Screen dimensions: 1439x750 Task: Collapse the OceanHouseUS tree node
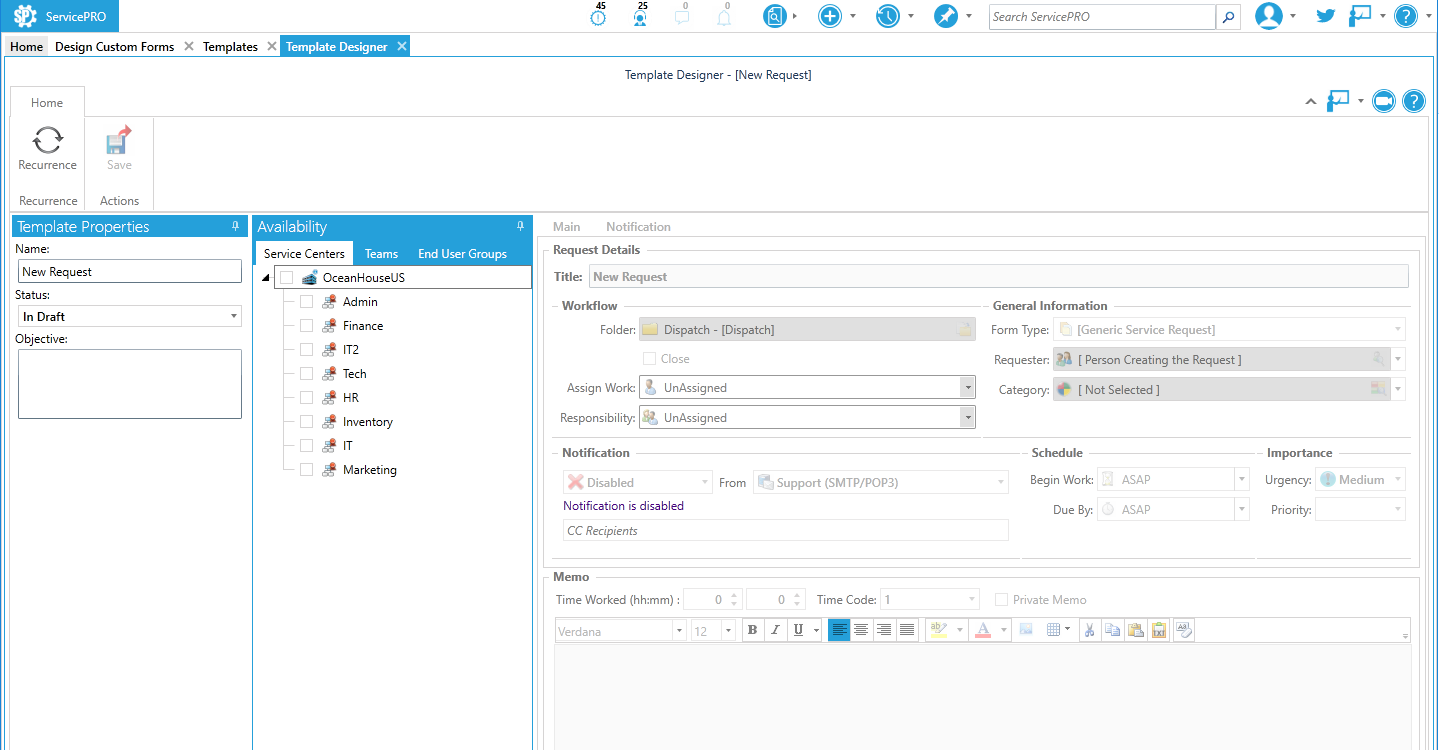[x=265, y=278]
